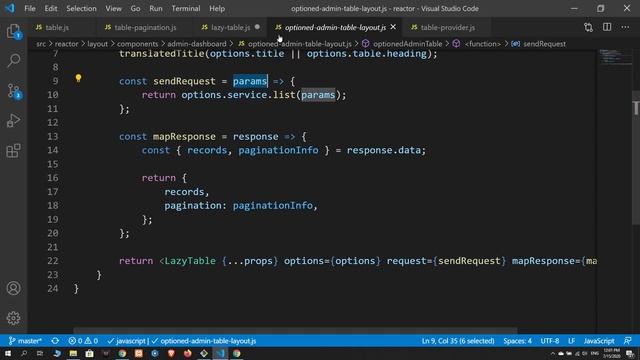Image resolution: width=640 pixels, height=360 pixels.
Task: Switch to the table-pagination.js tab
Action: tap(145, 27)
